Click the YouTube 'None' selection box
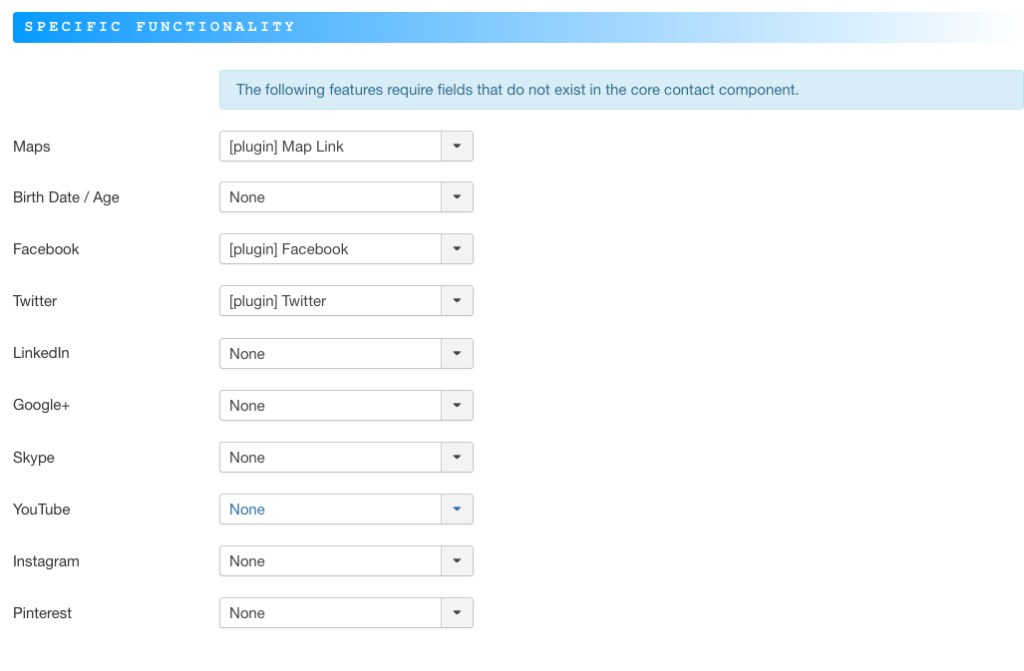The width and height of the screenshot is (1024, 671). pos(330,509)
